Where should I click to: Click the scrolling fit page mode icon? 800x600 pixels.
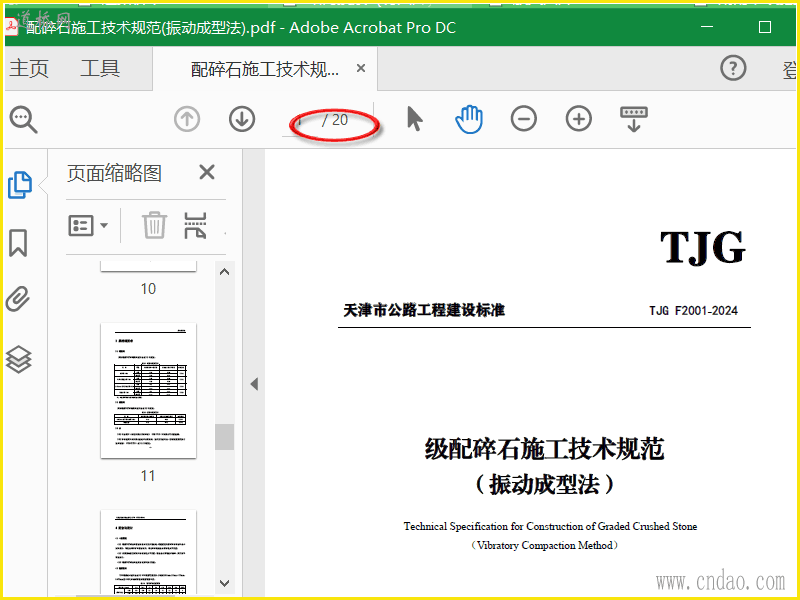click(x=634, y=119)
